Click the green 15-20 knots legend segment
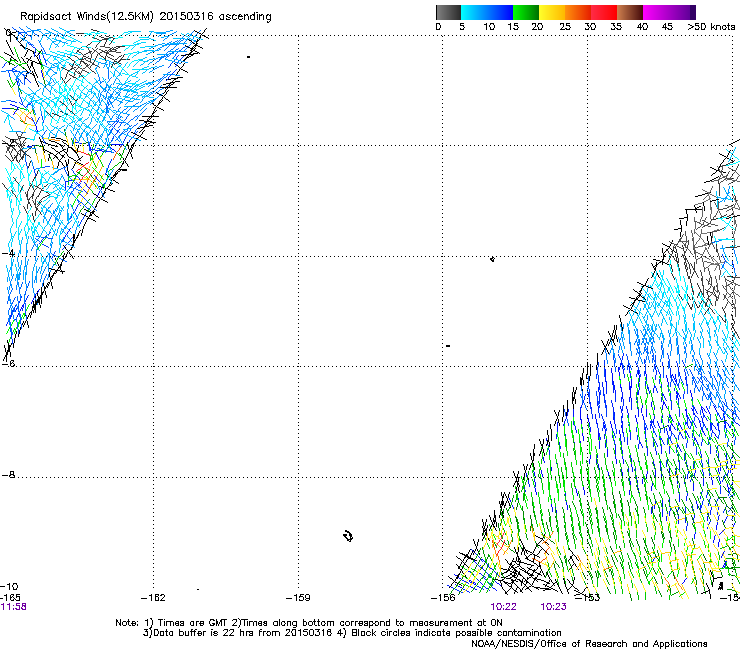The height and width of the screenshot is (650, 740). point(526,12)
